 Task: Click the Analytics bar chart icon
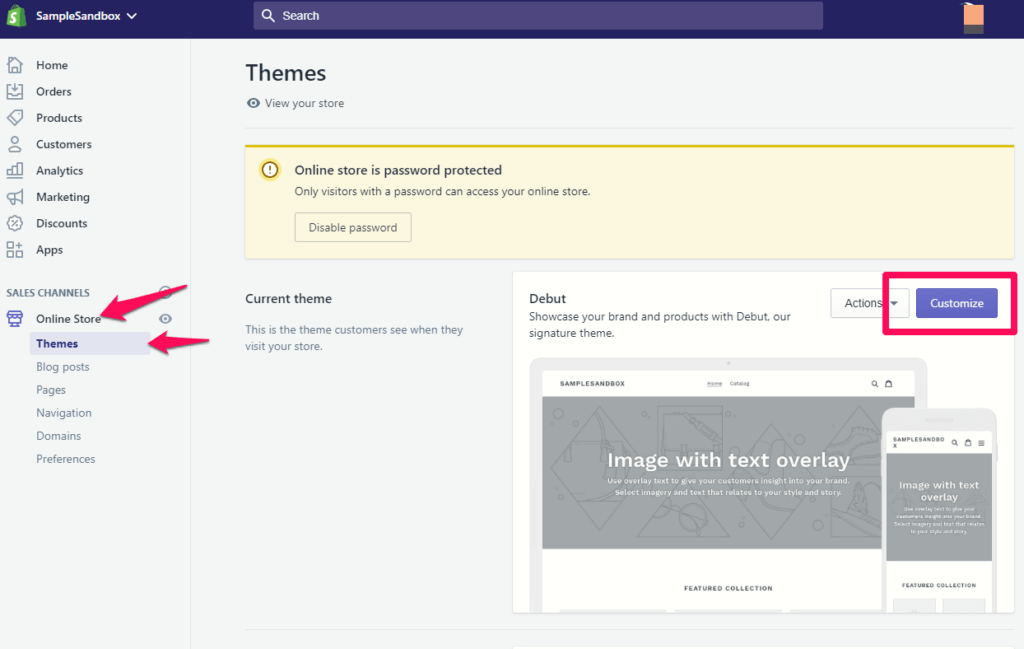15,170
